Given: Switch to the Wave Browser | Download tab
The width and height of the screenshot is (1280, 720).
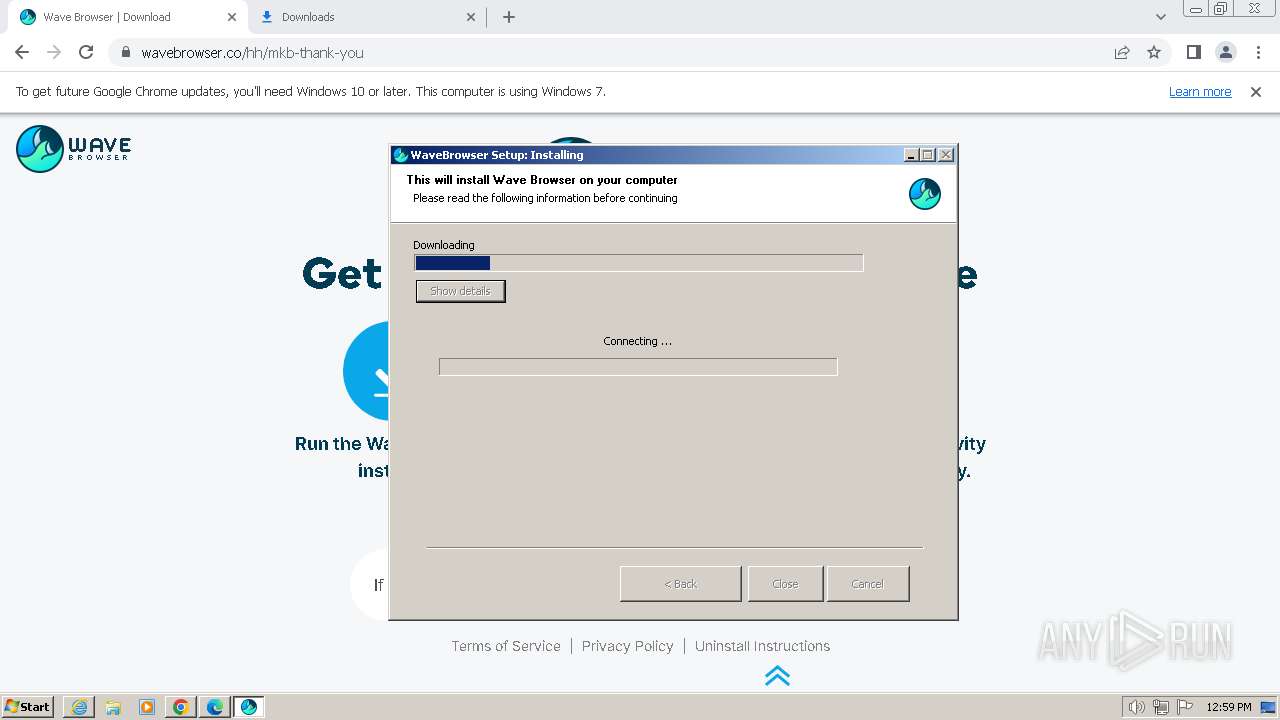Looking at the screenshot, I should 127,17.
